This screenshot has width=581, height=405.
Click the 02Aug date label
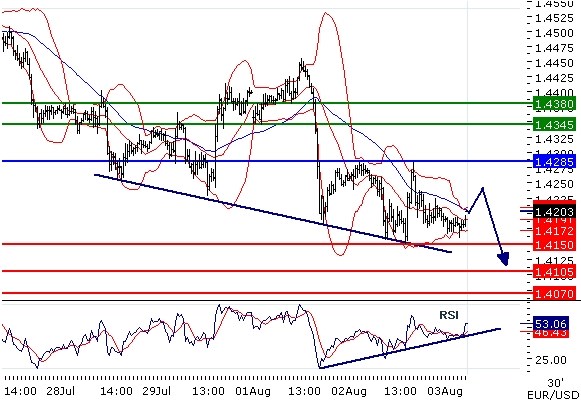pos(349,391)
